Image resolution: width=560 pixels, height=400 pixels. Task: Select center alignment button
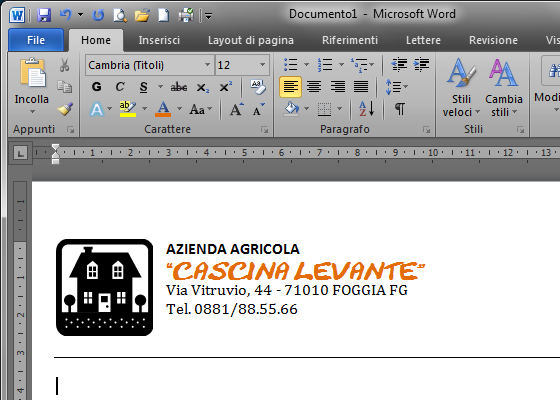coord(314,87)
